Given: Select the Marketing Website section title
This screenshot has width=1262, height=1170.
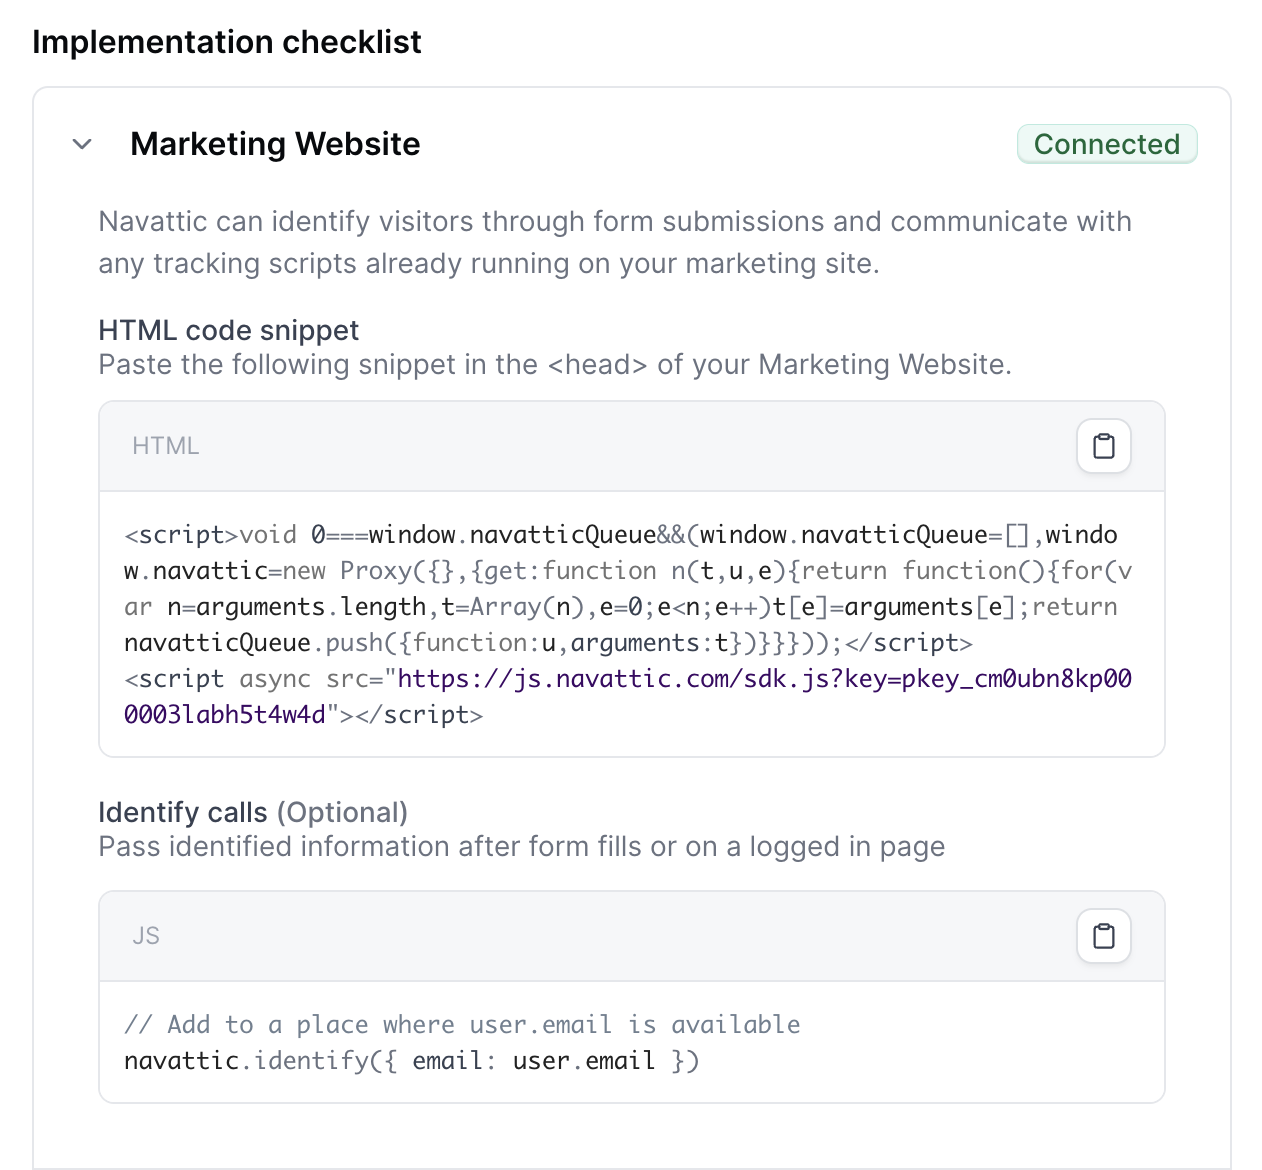Looking at the screenshot, I should point(275,144).
